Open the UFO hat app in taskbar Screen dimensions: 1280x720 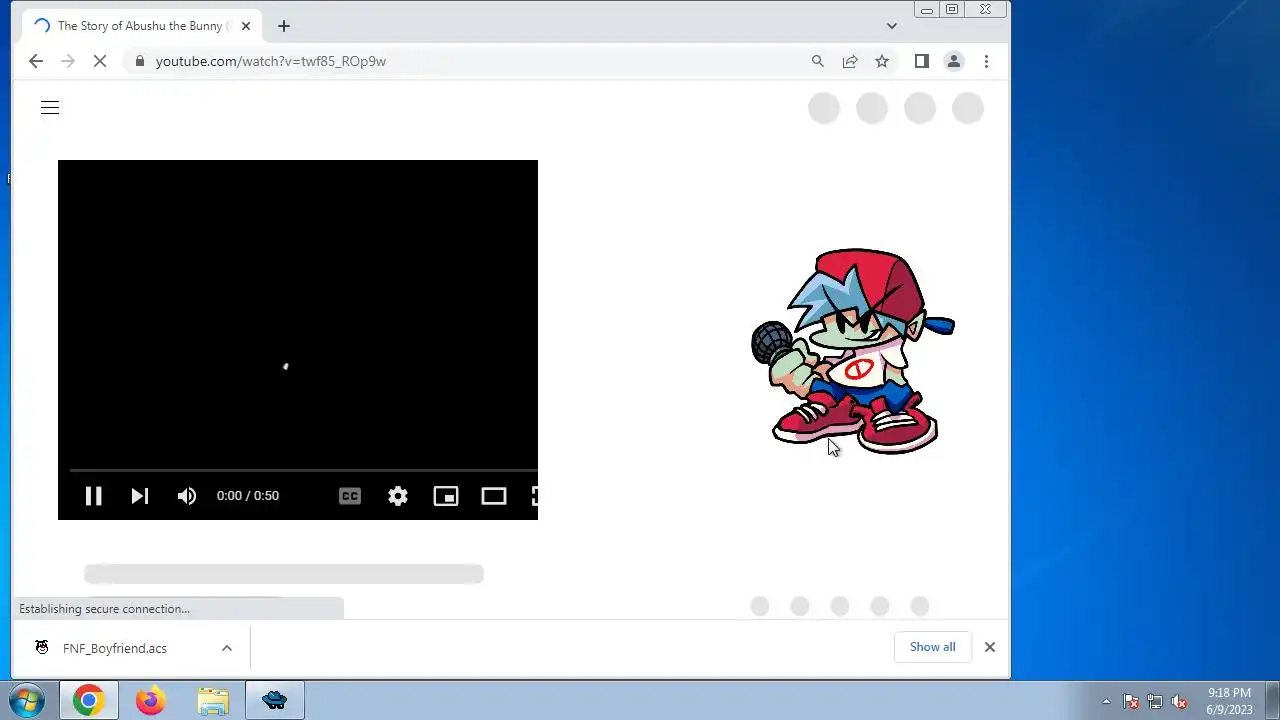(275, 701)
